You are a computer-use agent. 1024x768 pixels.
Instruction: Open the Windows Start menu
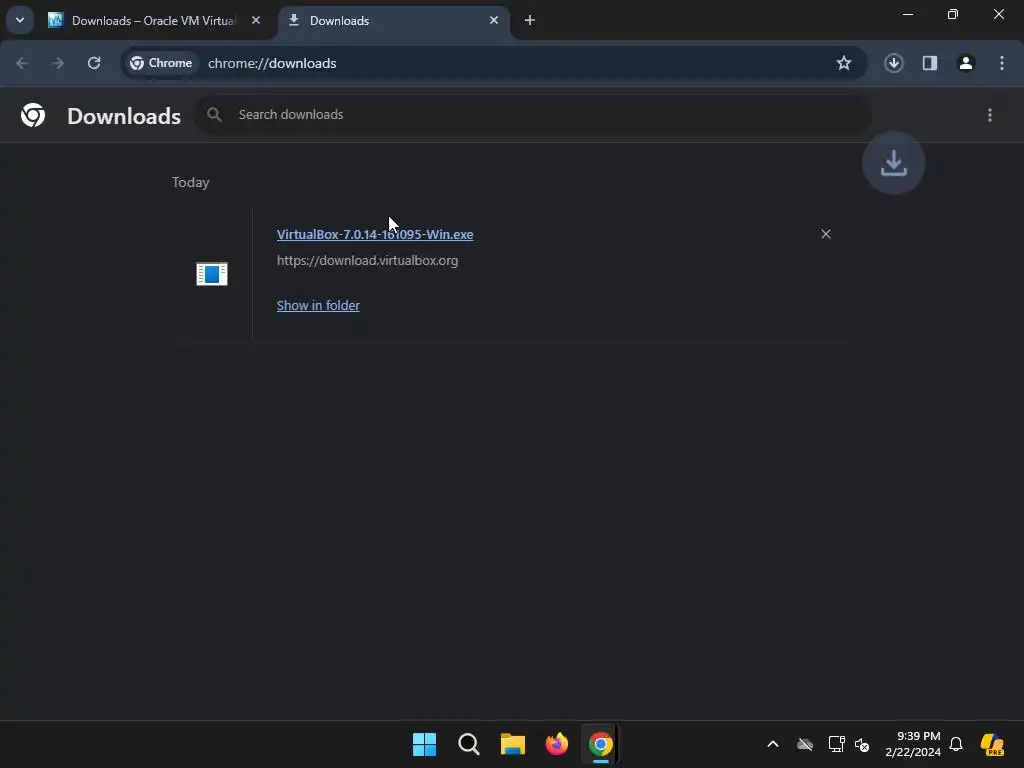point(424,744)
